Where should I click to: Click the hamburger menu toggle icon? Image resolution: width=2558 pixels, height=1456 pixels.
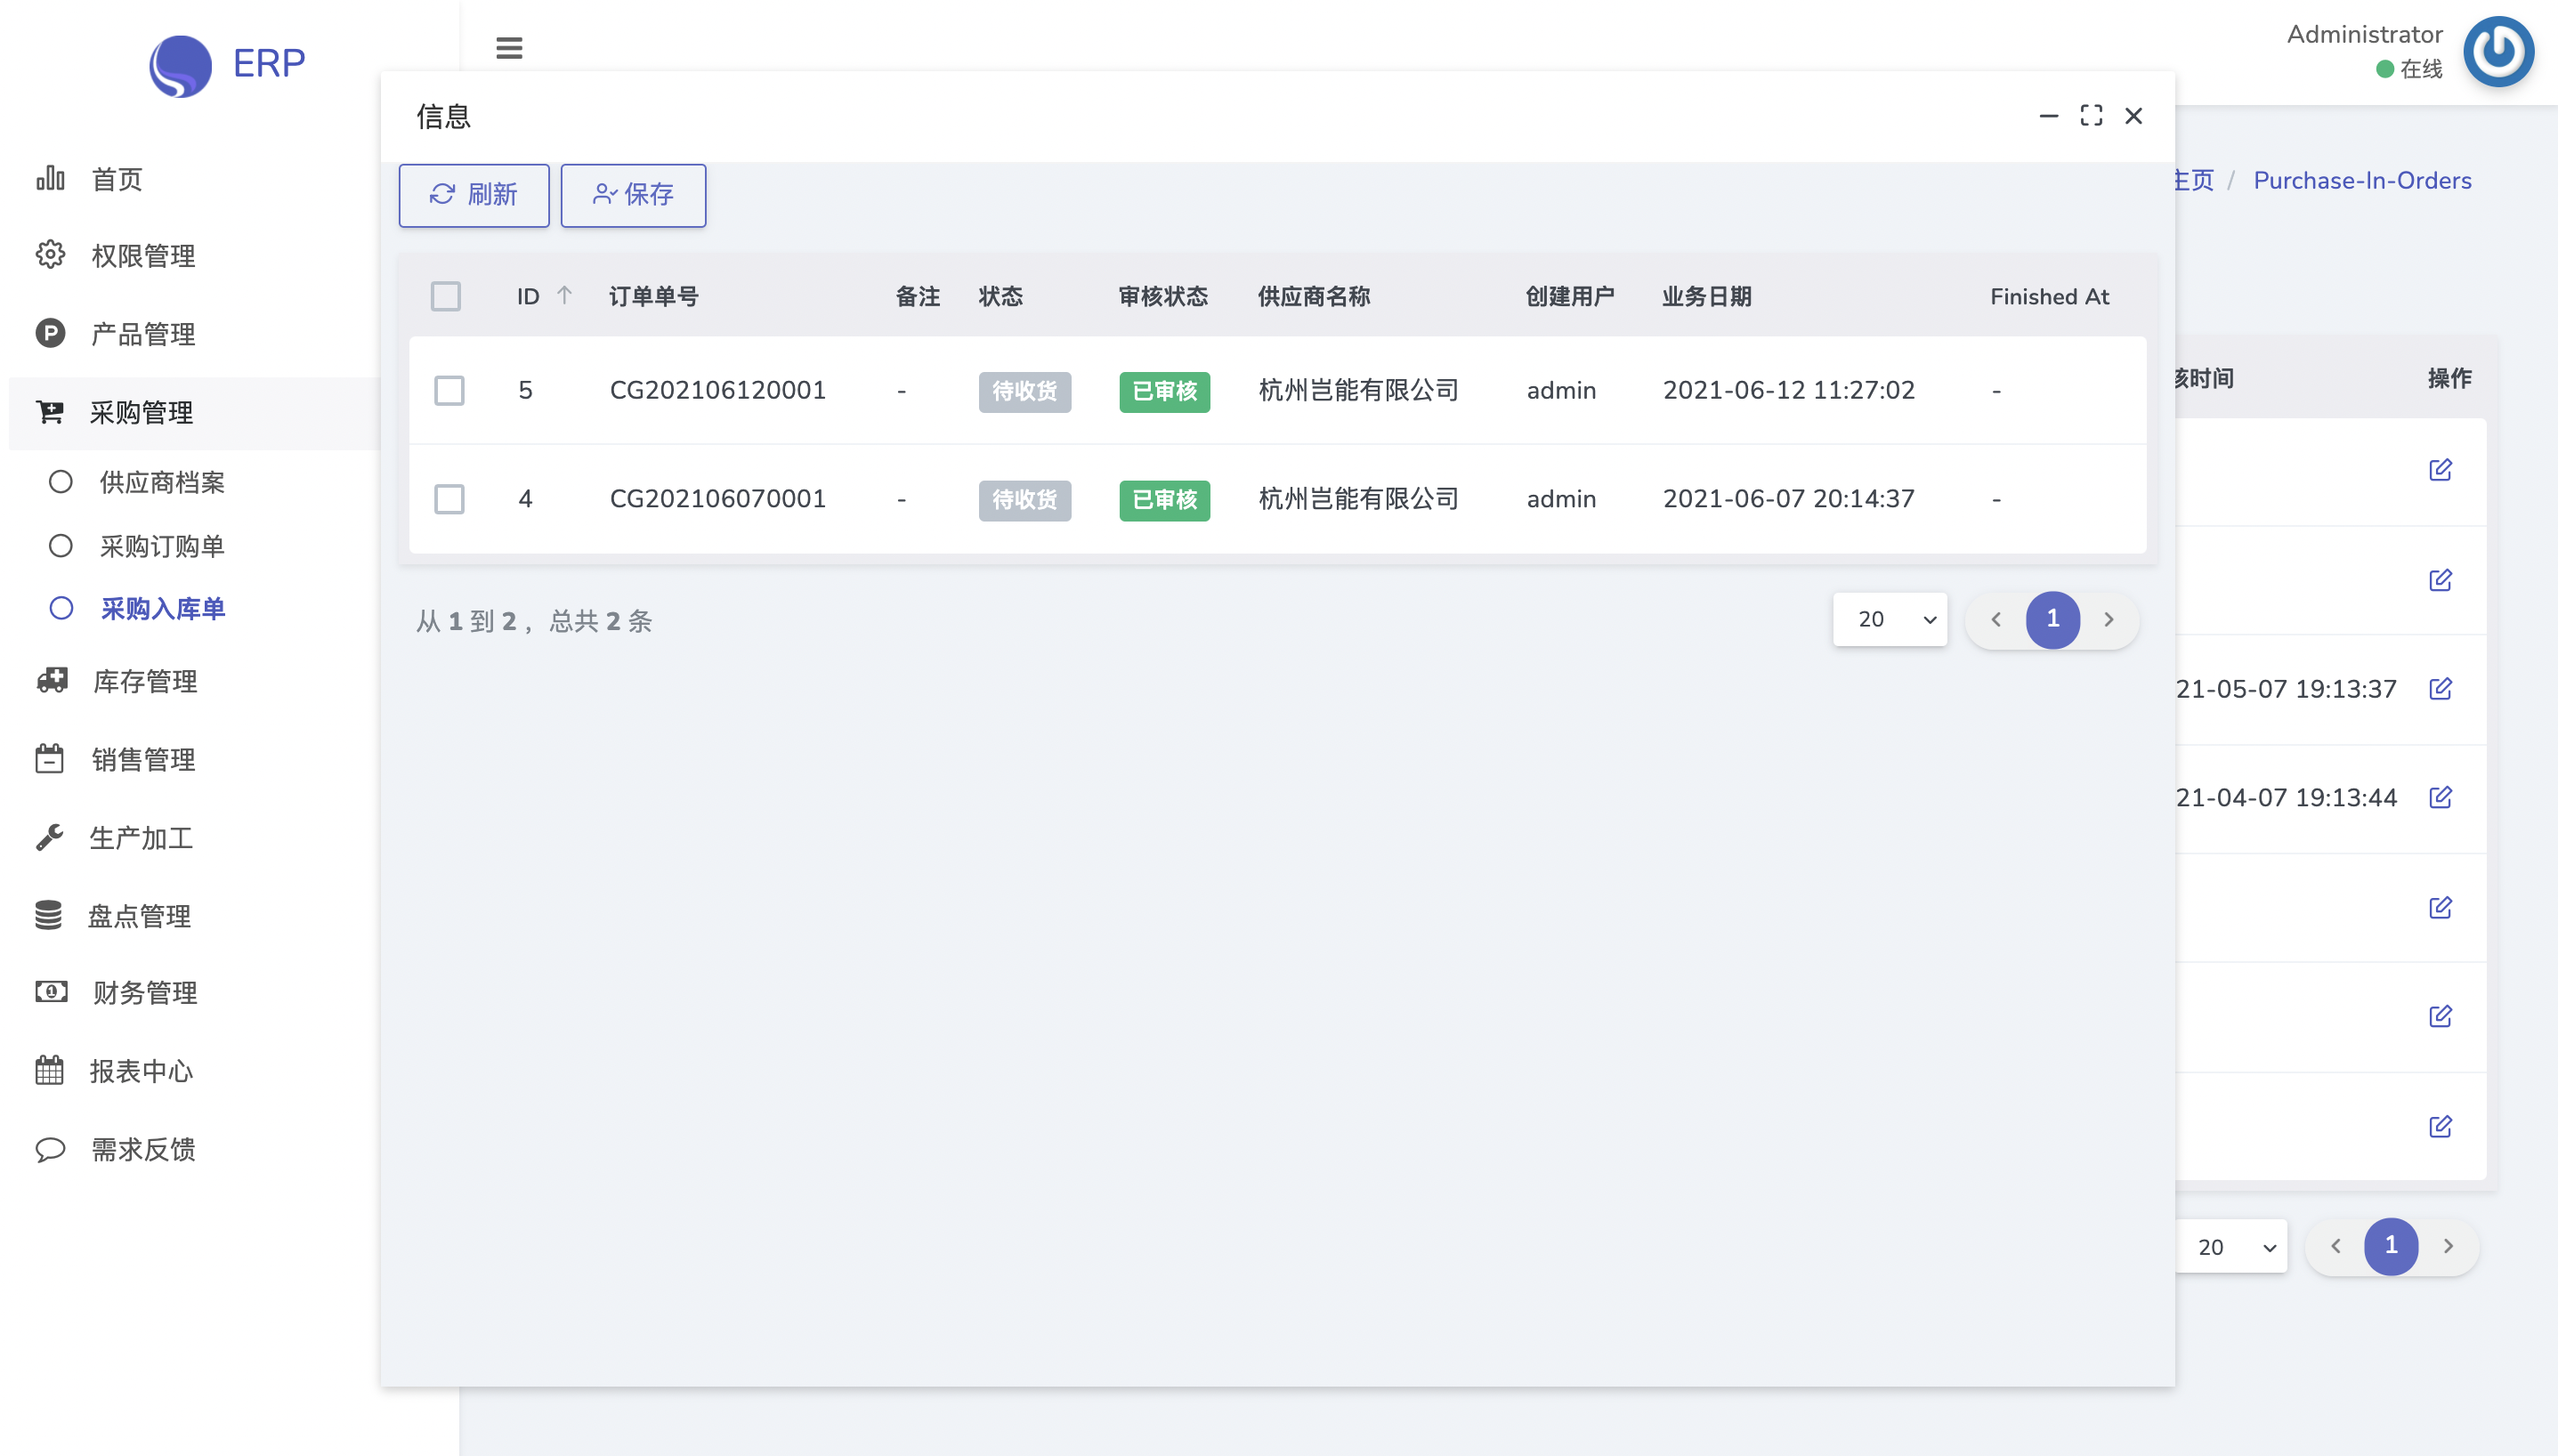(509, 48)
